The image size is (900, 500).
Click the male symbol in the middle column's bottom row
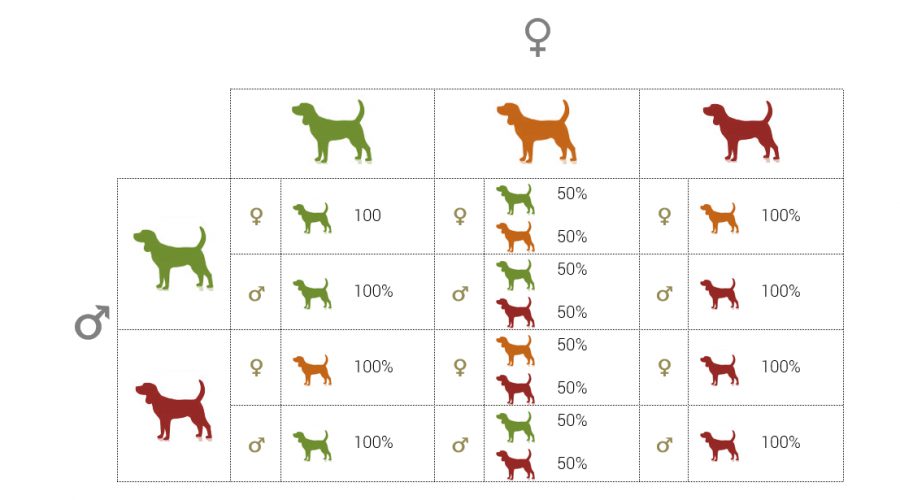click(460, 444)
